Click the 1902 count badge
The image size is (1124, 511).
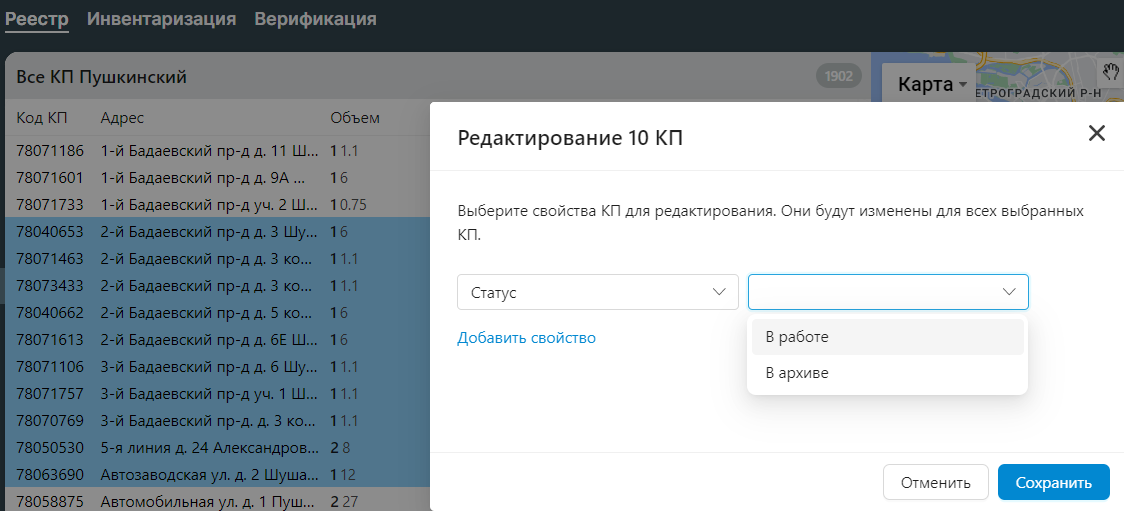[838, 76]
